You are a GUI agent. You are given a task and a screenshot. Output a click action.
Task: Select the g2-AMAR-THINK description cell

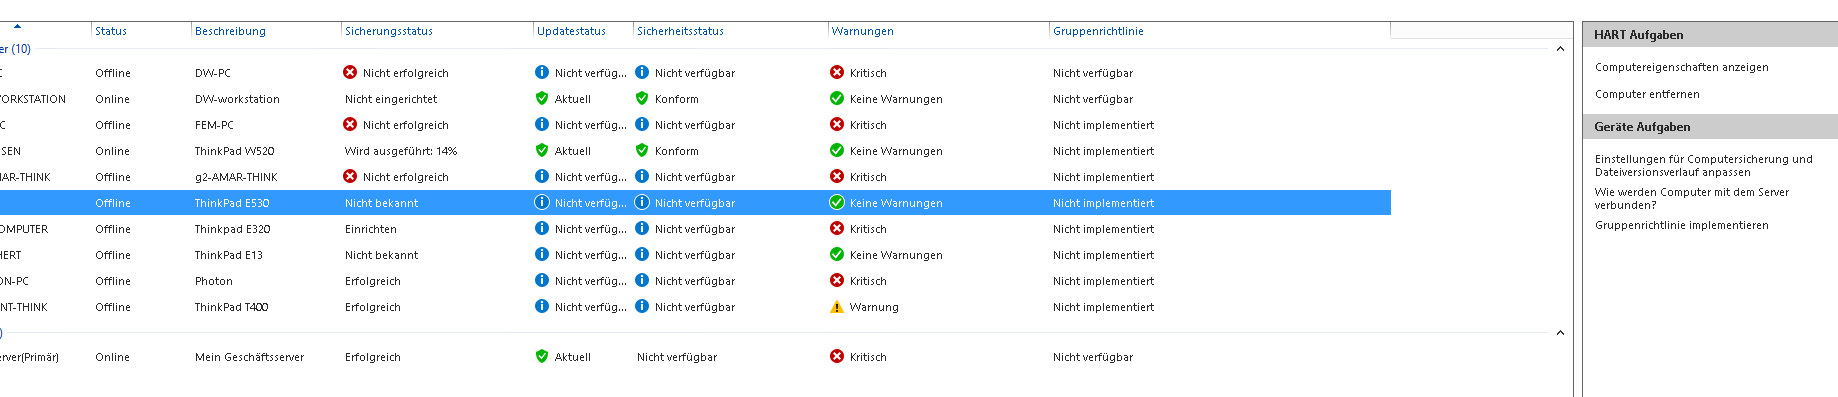pyautogui.click(x=236, y=177)
